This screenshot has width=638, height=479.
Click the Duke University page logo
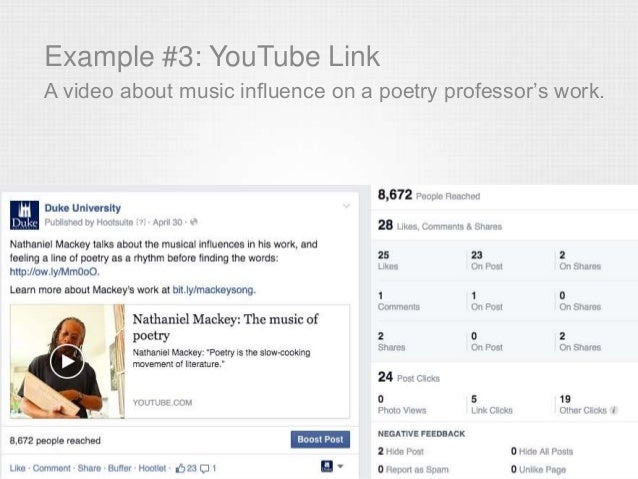point(23,215)
